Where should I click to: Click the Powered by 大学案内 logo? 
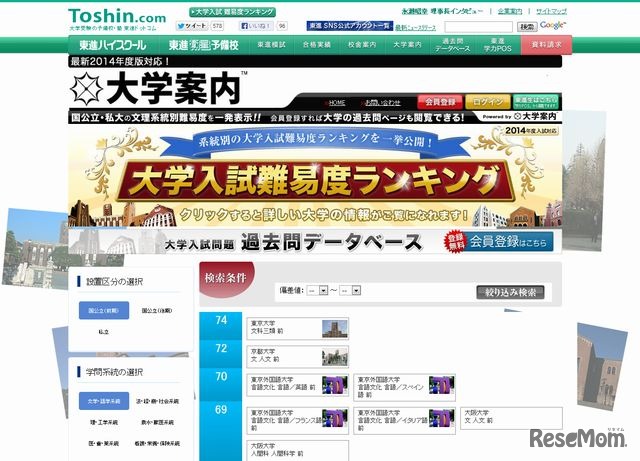pos(519,116)
